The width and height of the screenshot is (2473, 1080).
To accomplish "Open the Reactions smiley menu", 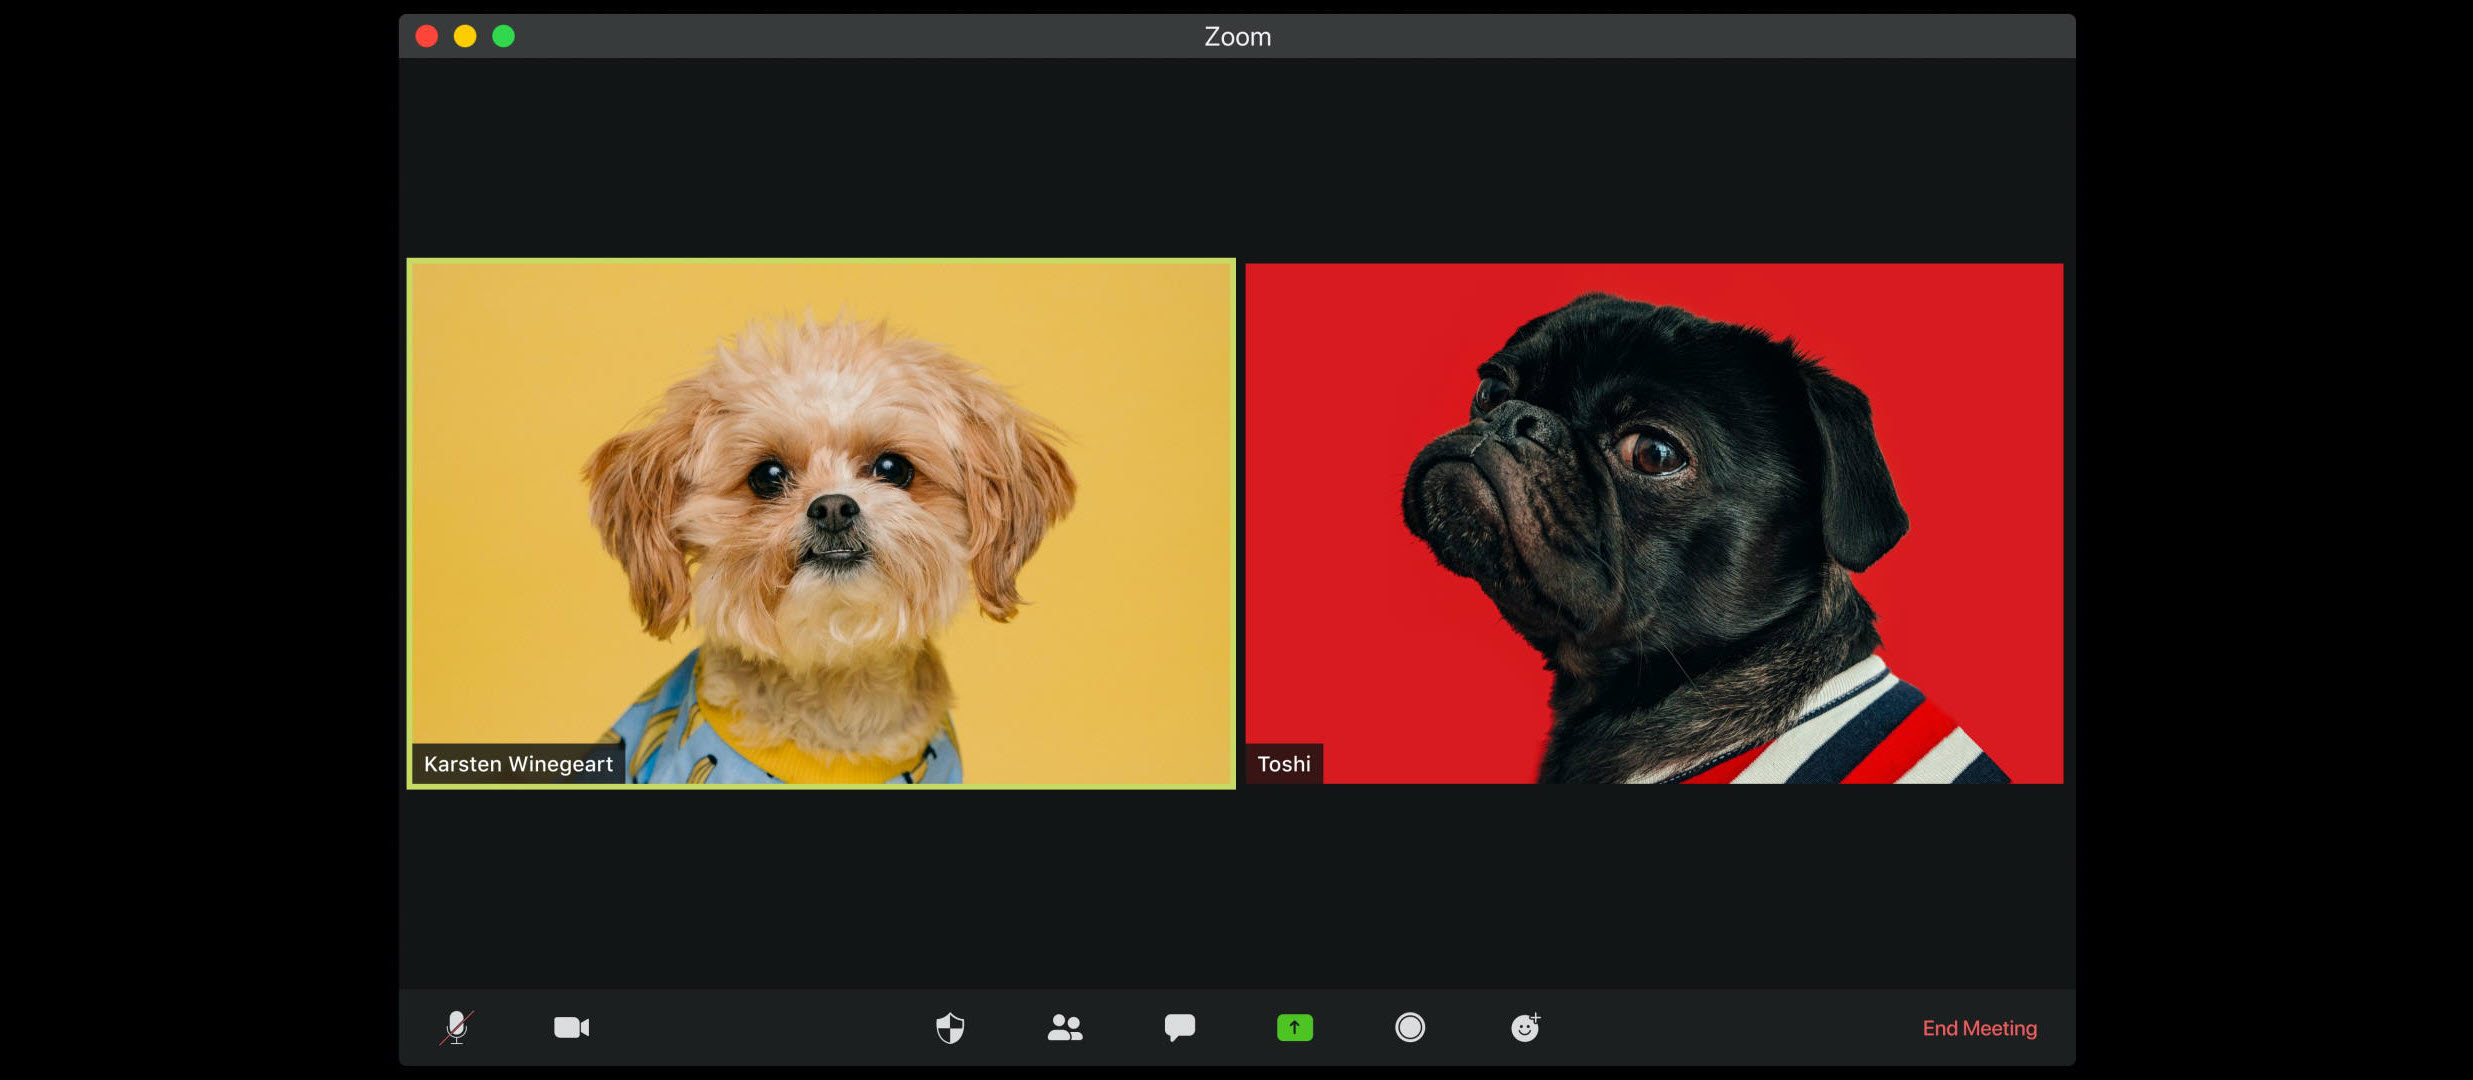I will point(1524,1027).
